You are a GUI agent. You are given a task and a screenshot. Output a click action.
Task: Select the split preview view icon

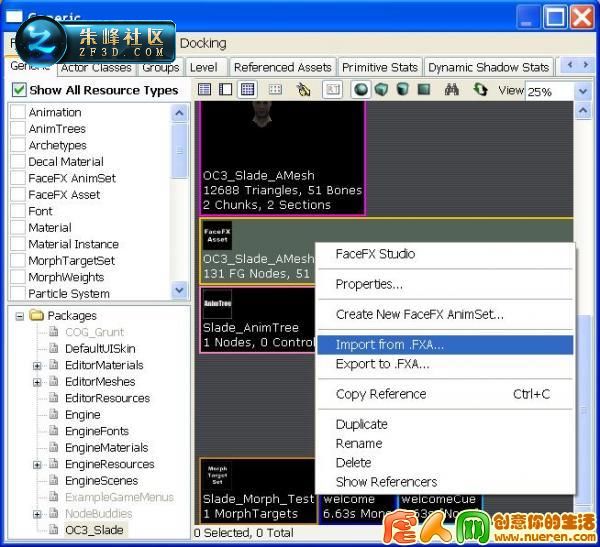225,90
